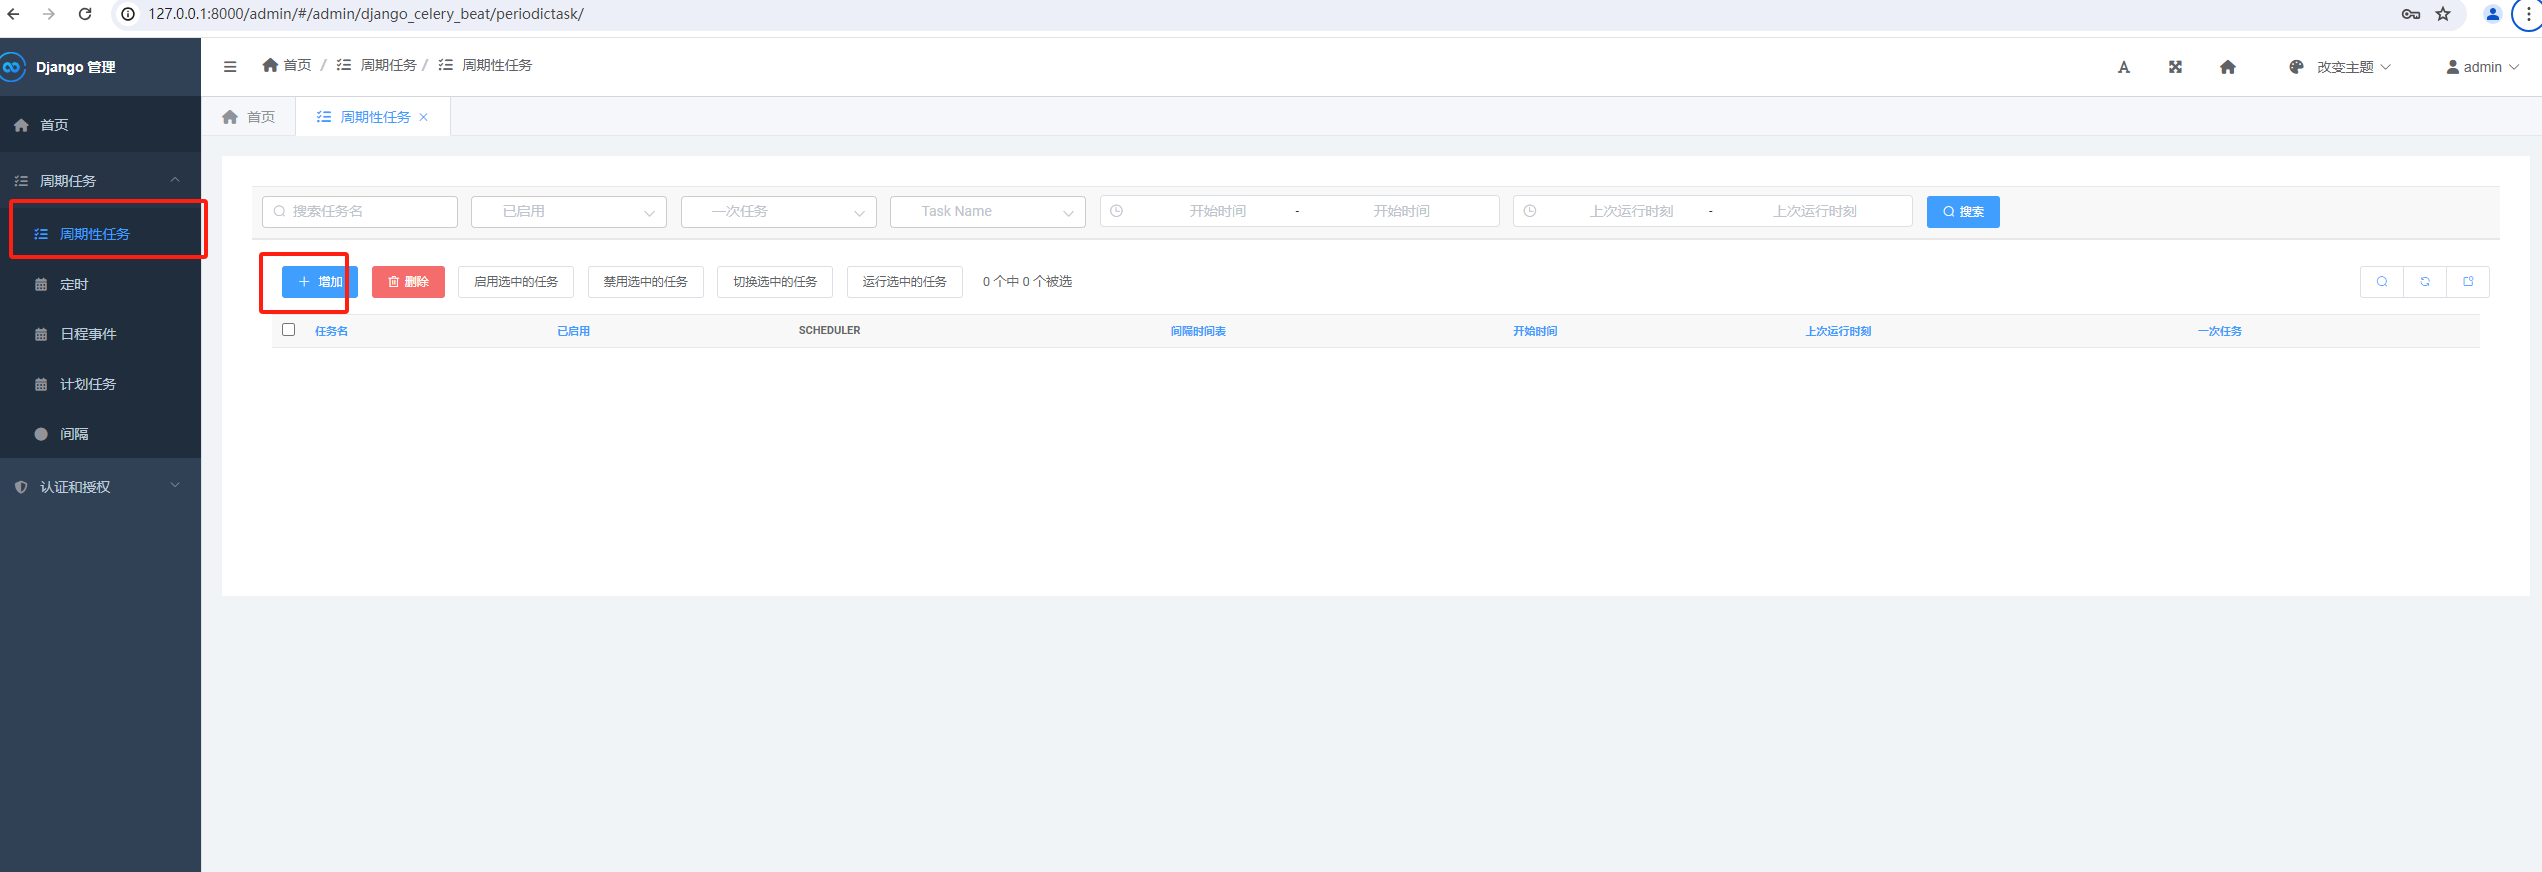Select 周期性任务 in the sidebar
This screenshot has height=872, width=2542.
point(100,234)
